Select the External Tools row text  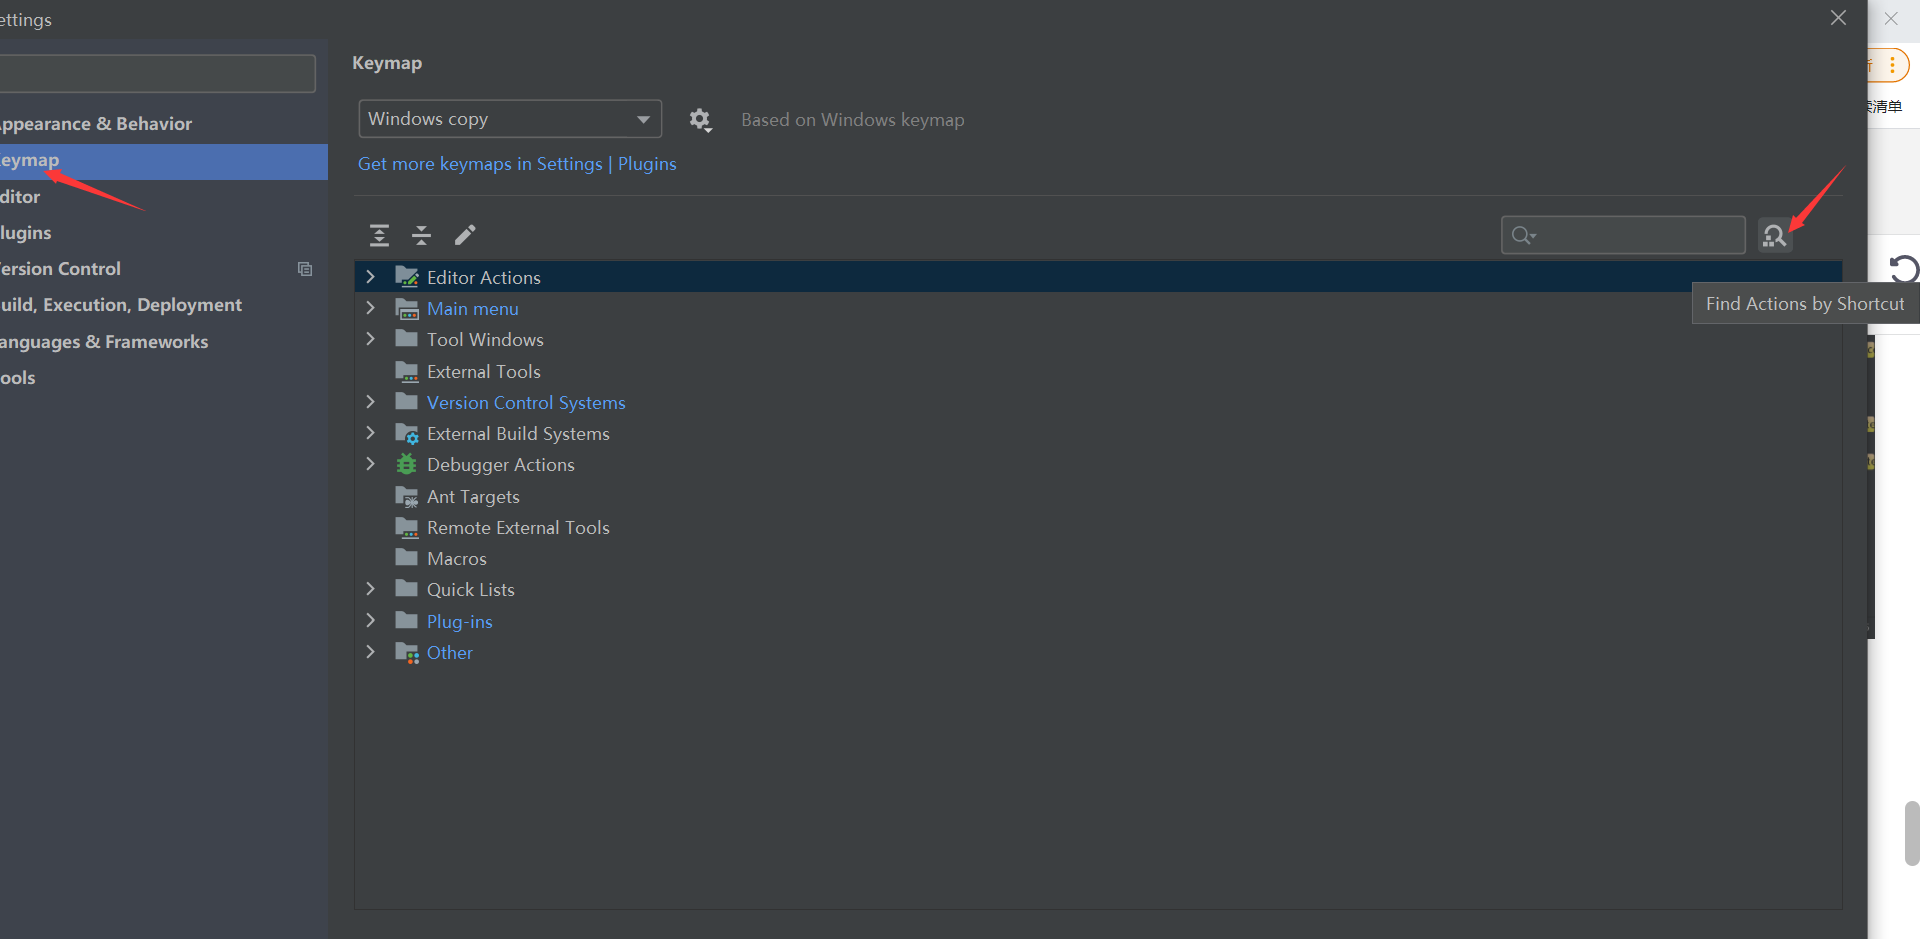(484, 372)
